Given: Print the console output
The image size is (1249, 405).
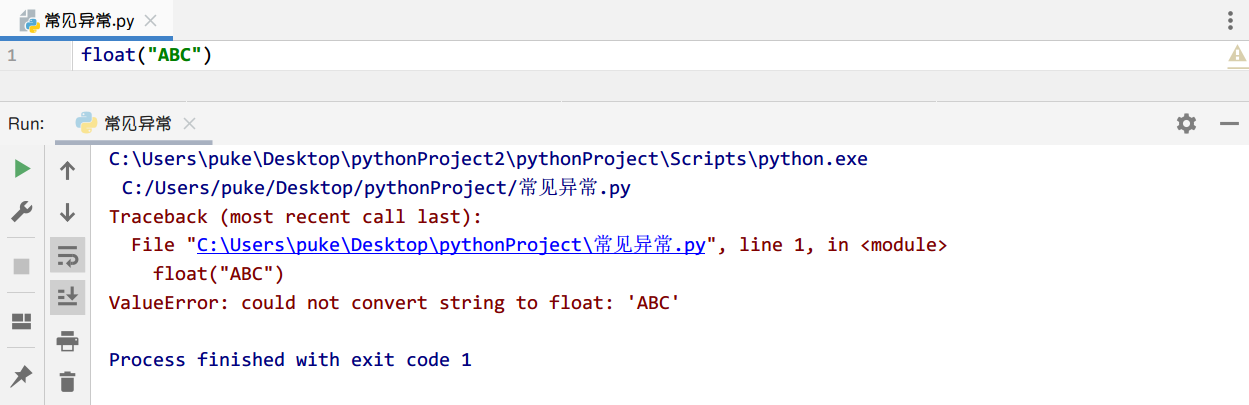Looking at the screenshot, I should [x=68, y=341].
